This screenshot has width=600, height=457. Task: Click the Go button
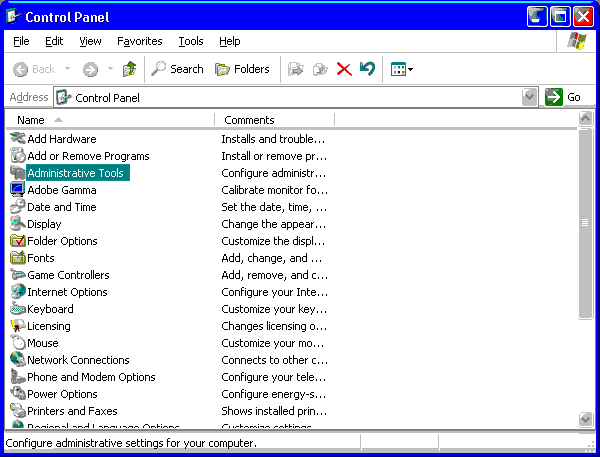coord(563,97)
